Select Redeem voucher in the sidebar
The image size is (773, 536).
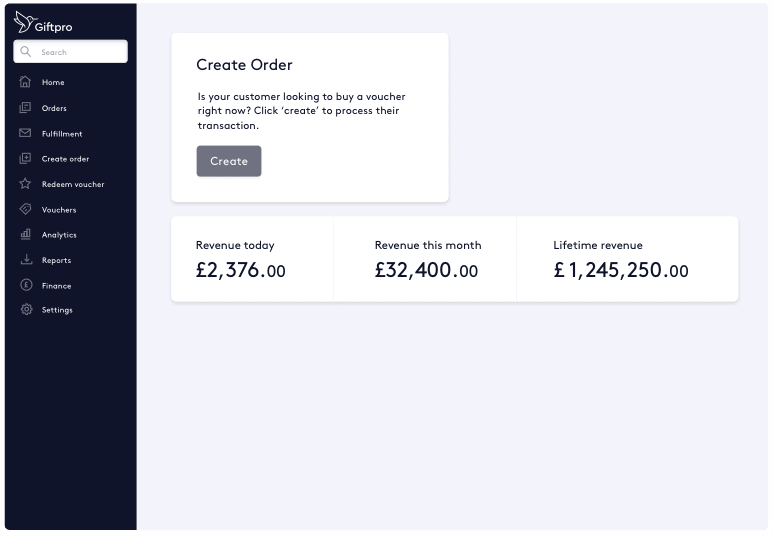(73, 184)
